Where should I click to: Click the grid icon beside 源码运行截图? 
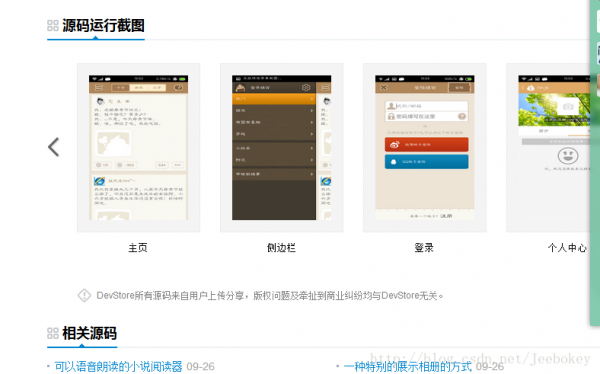(x=53, y=26)
